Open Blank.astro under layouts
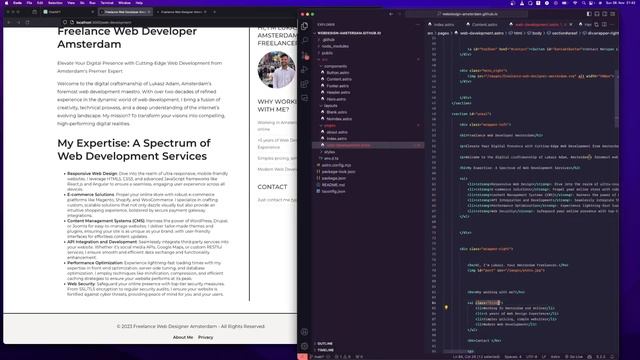640x360 pixels. pyautogui.click(x=337, y=112)
